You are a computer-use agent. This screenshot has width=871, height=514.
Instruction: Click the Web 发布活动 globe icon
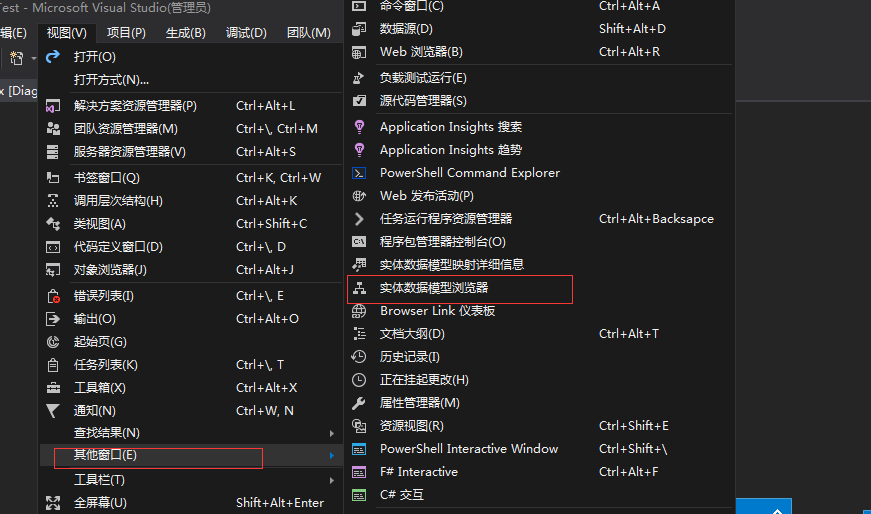[x=359, y=196]
